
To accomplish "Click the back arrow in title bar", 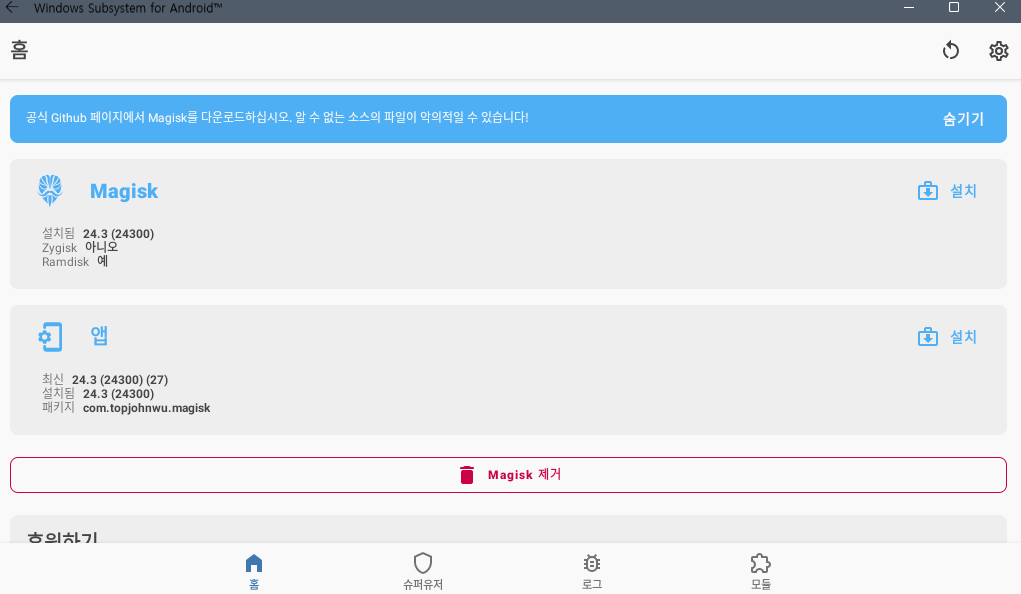I will point(12,8).
